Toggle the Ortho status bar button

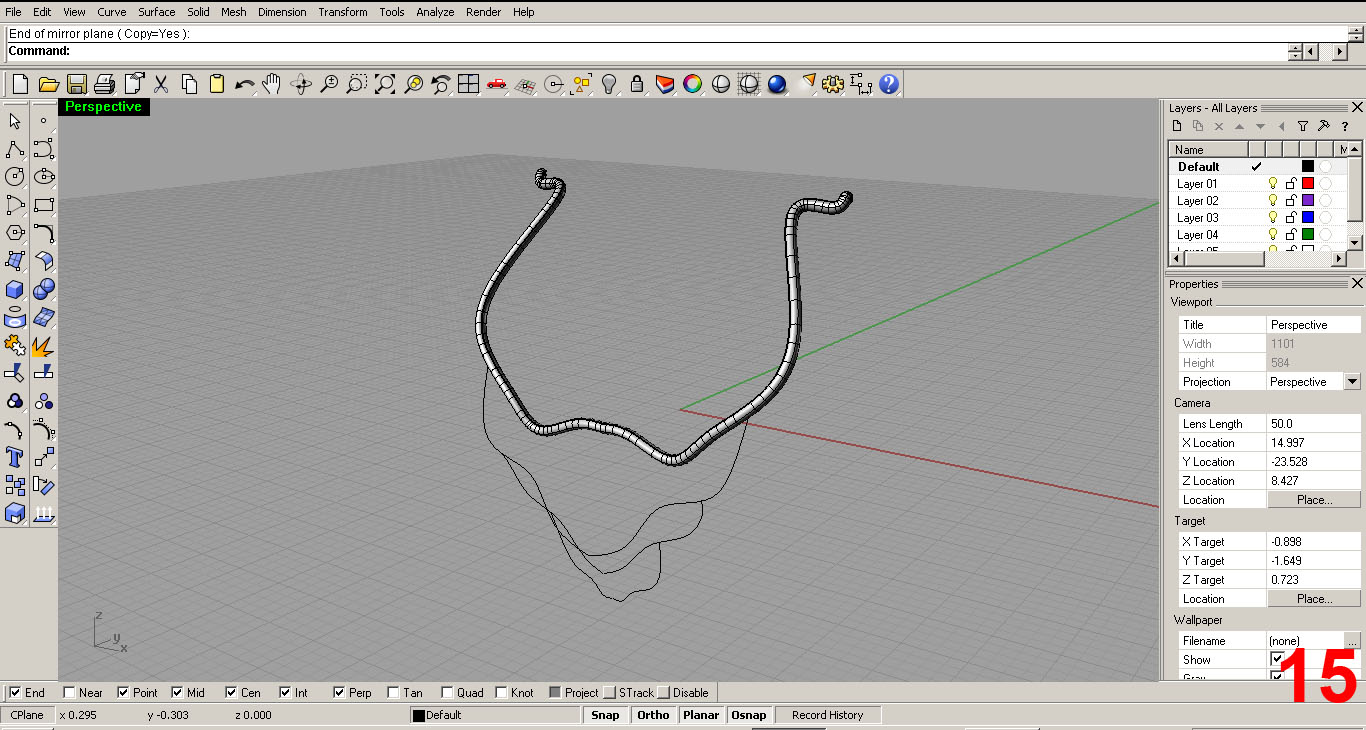tap(653, 715)
